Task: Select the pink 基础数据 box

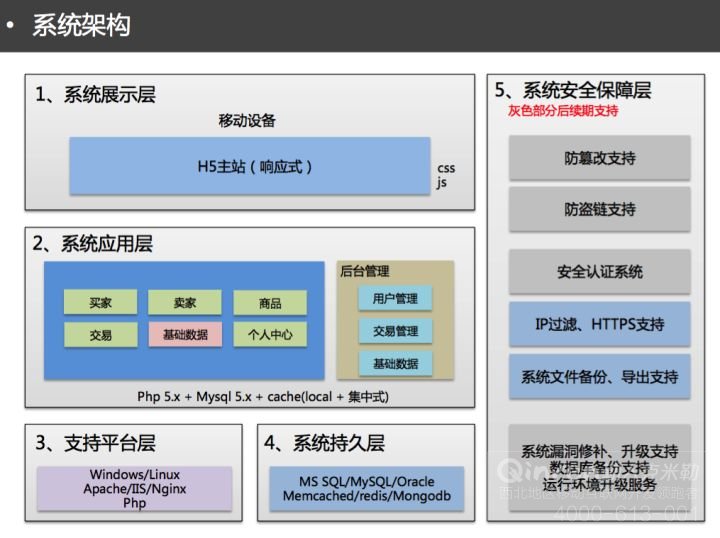Action: (185, 334)
